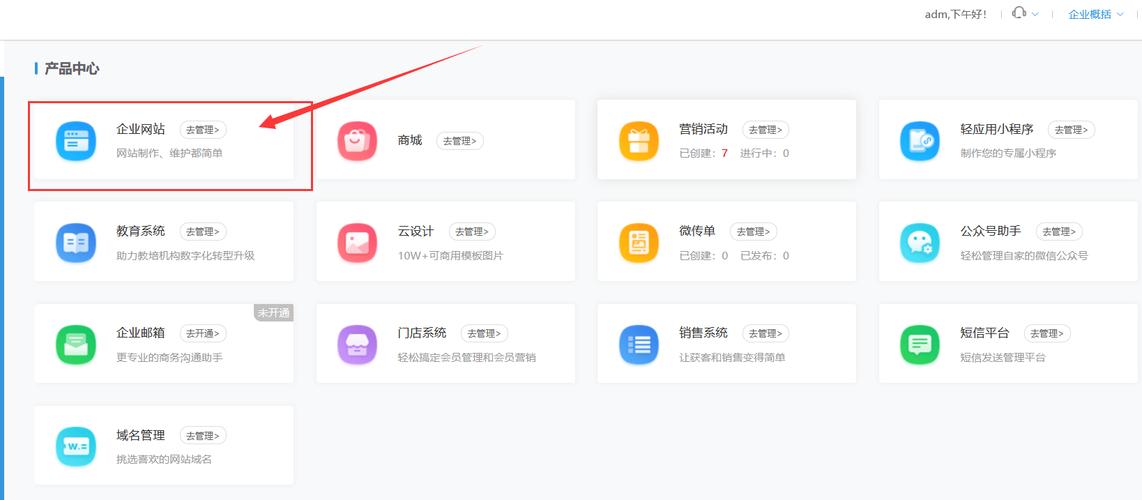Click the 营销活动 title text
Image resolution: width=1142 pixels, height=500 pixels.
pos(704,130)
